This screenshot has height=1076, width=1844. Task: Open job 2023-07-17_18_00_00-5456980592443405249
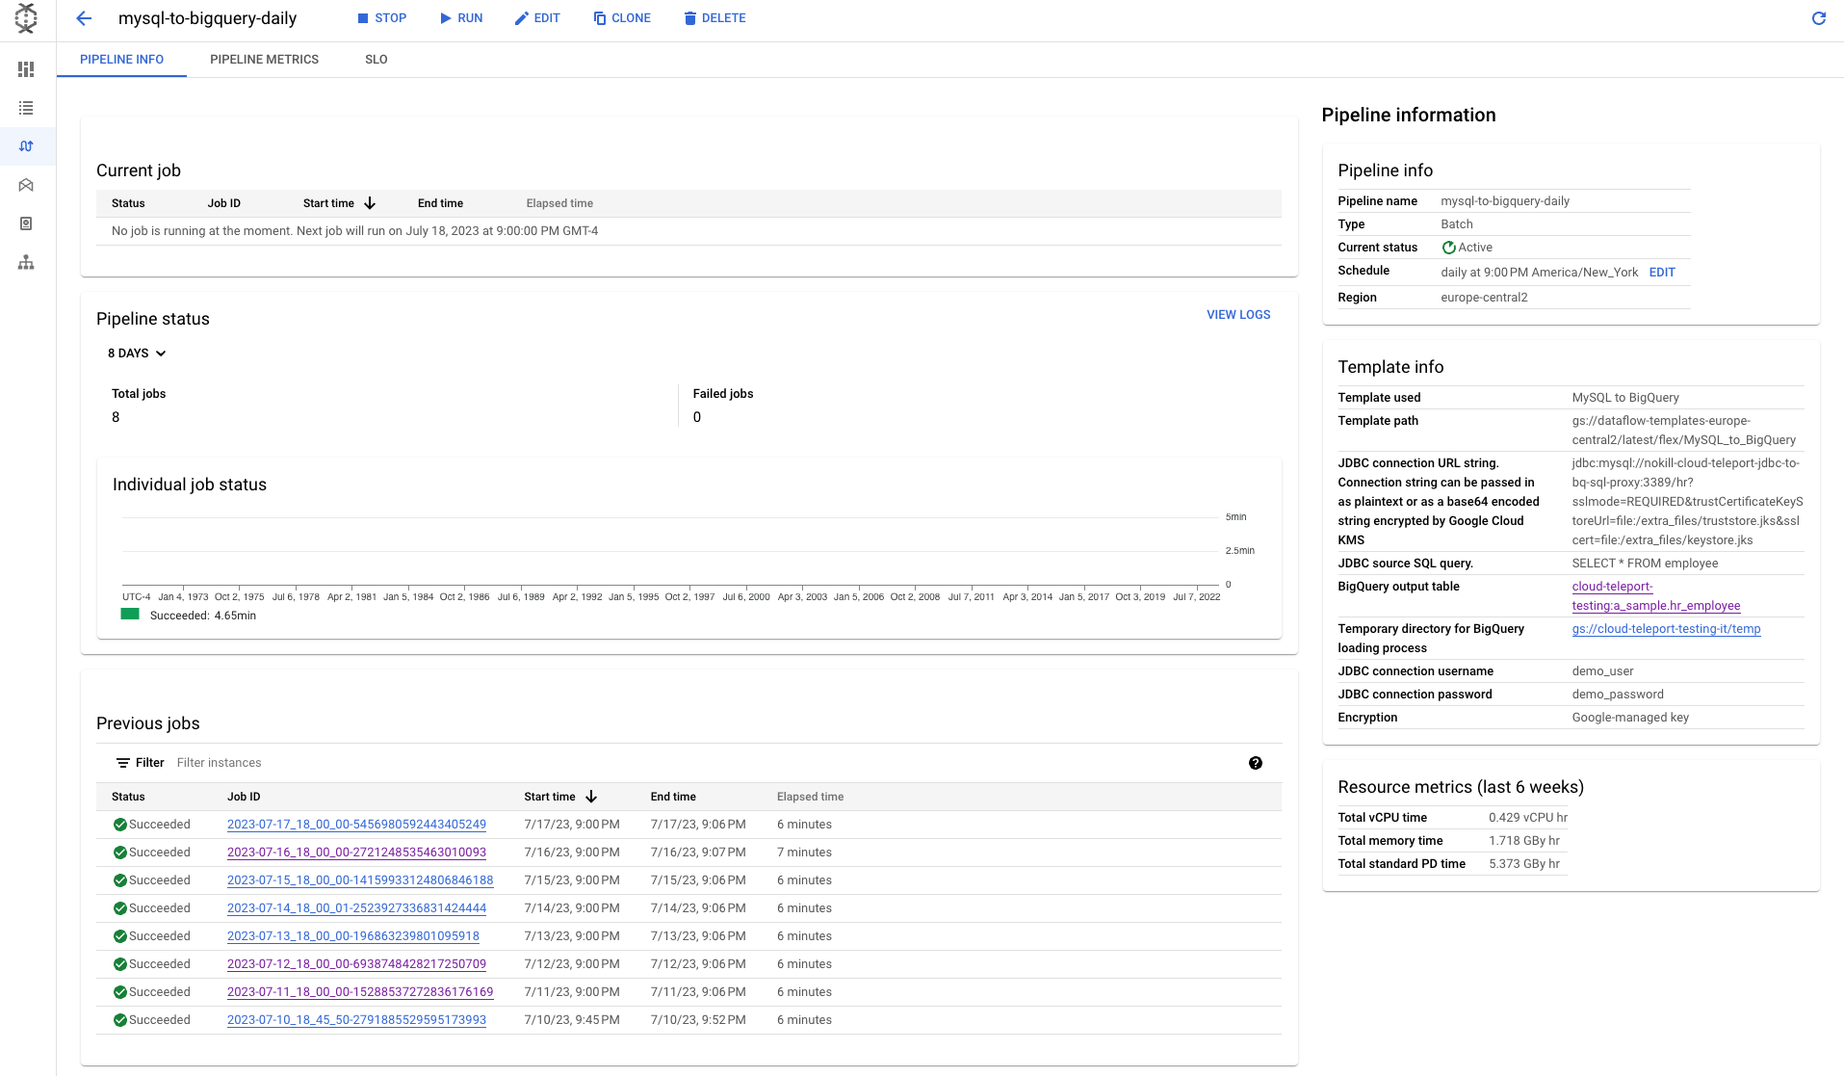pyautogui.click(x=356, y=825)
